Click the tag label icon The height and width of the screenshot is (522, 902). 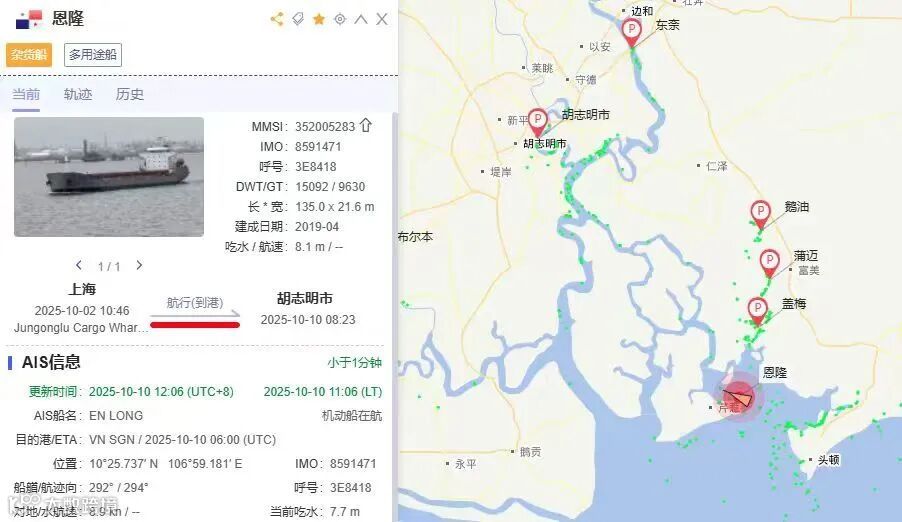coord(298,19)
